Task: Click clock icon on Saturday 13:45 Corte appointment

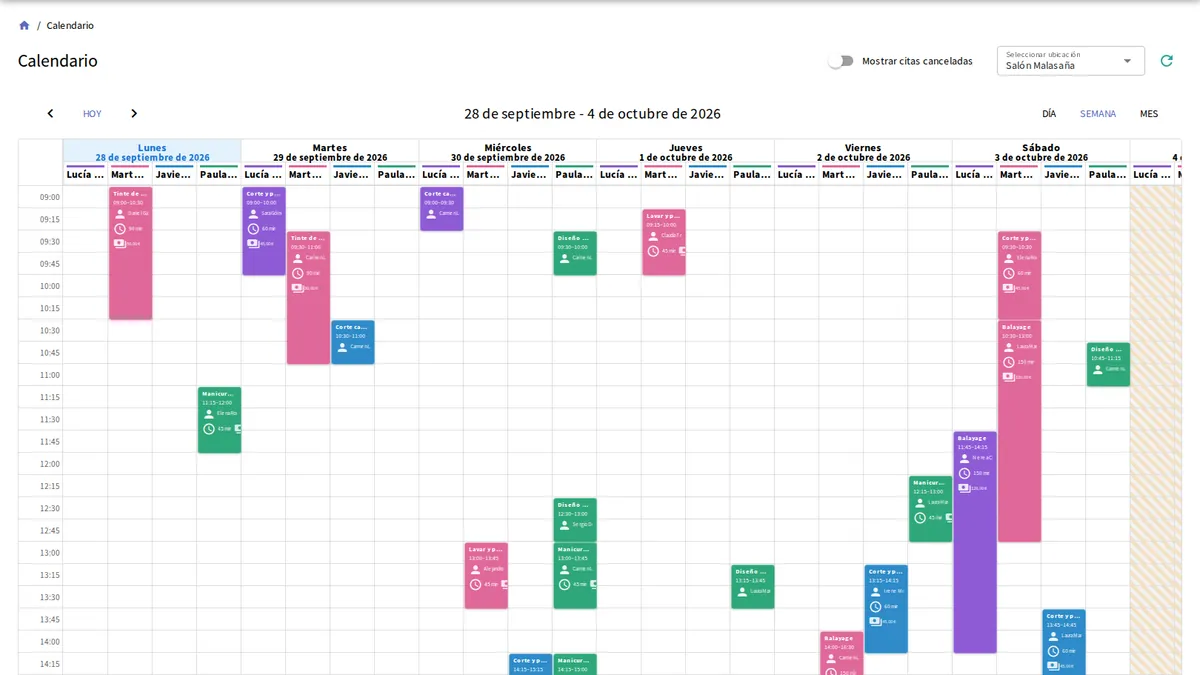Action: click(x=1053, y=651)
